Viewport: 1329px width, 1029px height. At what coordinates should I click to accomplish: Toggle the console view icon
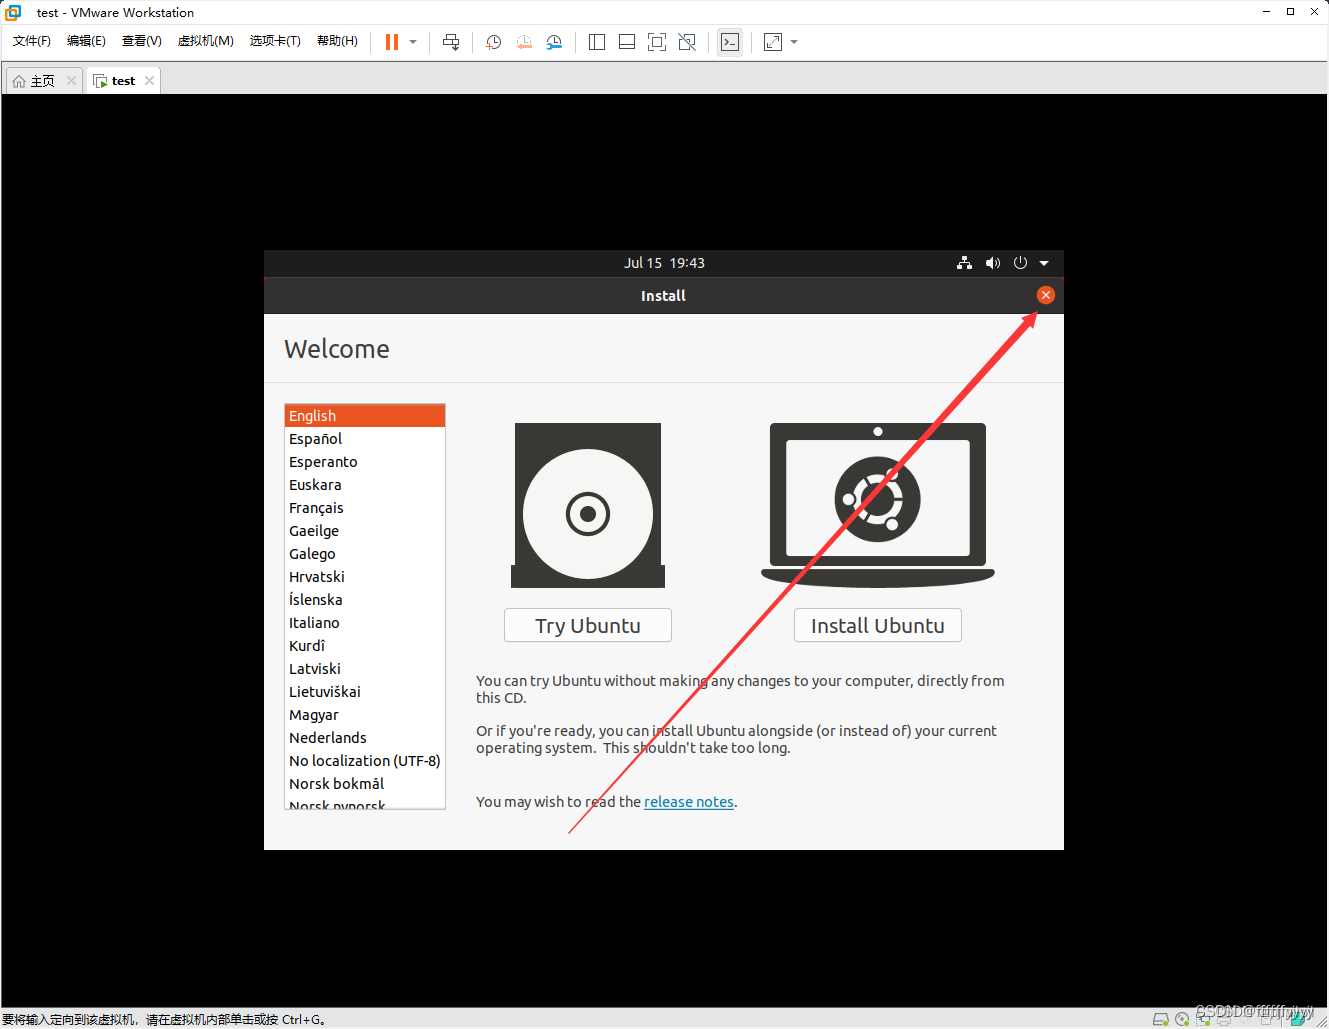730,42
